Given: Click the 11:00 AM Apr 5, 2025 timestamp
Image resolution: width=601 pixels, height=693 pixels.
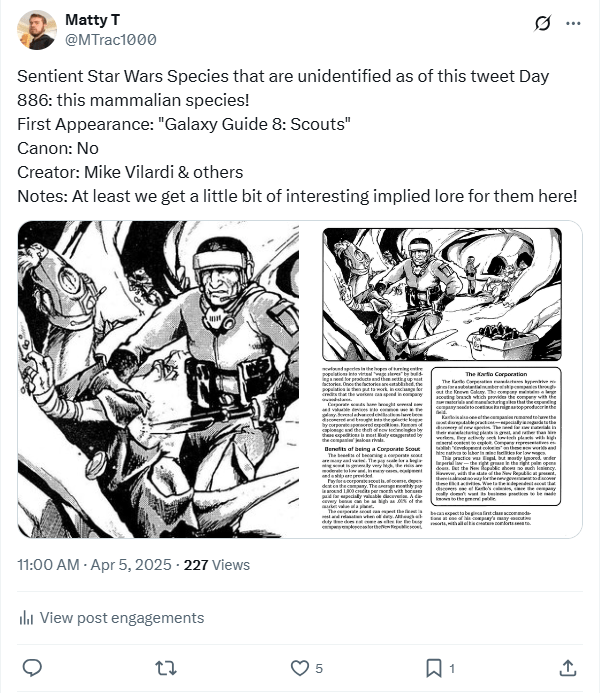Looking at the screenshot, I should click(x=94, y=565).
